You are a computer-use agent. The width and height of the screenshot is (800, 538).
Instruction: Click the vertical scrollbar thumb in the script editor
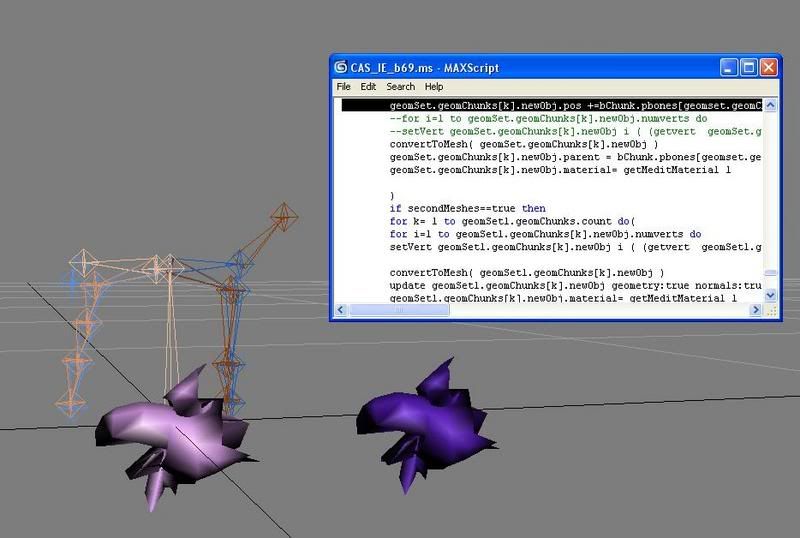(x=770, y=273)
